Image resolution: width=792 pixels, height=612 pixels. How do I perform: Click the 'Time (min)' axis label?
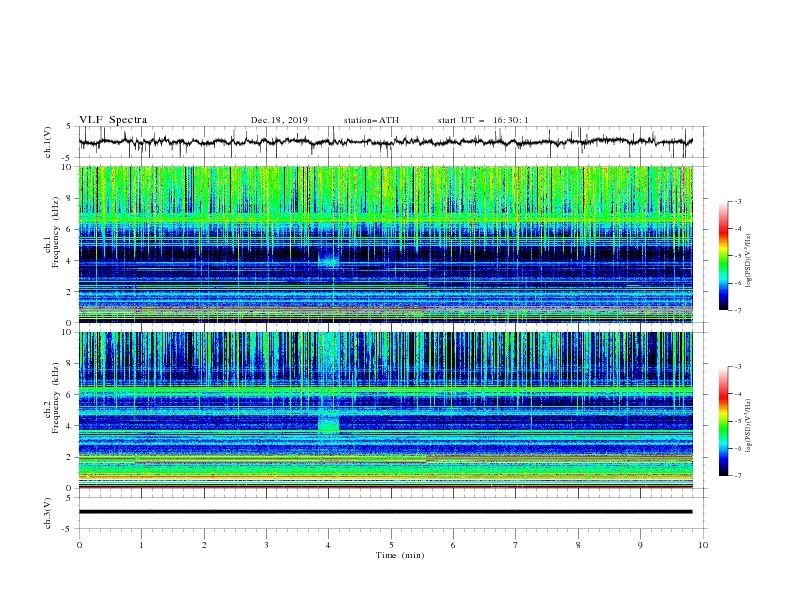tap(400, 555)
